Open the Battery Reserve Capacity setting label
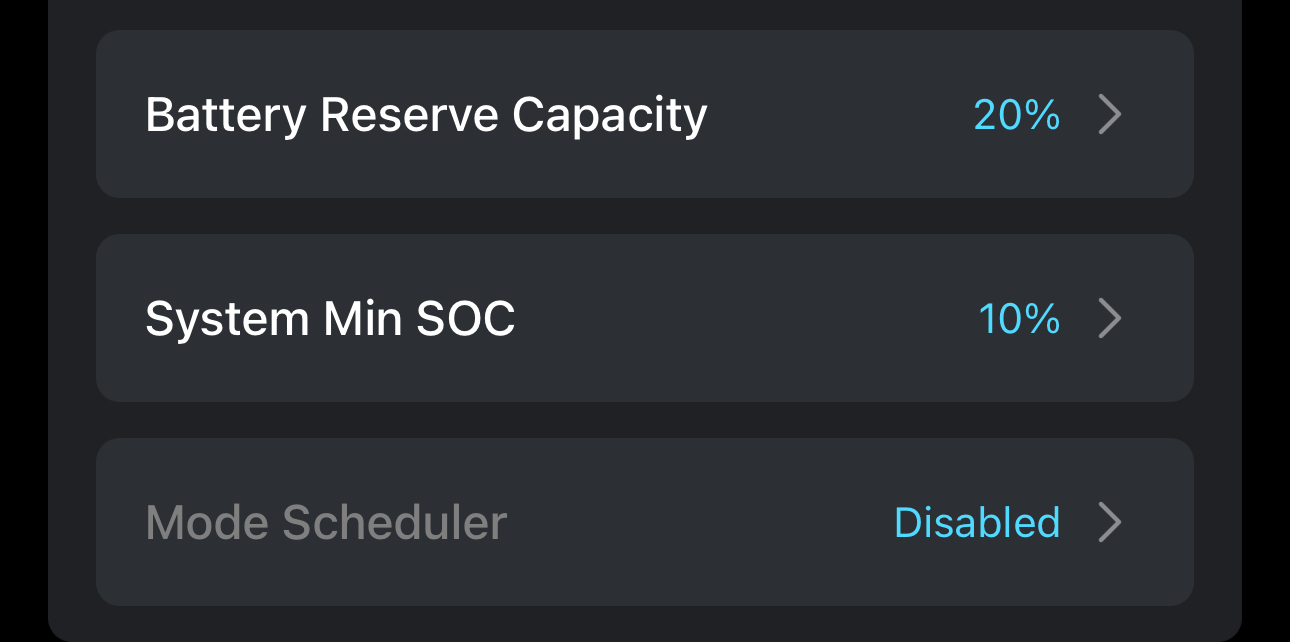The image size is (1290, 642). click(x=426, y=115)
